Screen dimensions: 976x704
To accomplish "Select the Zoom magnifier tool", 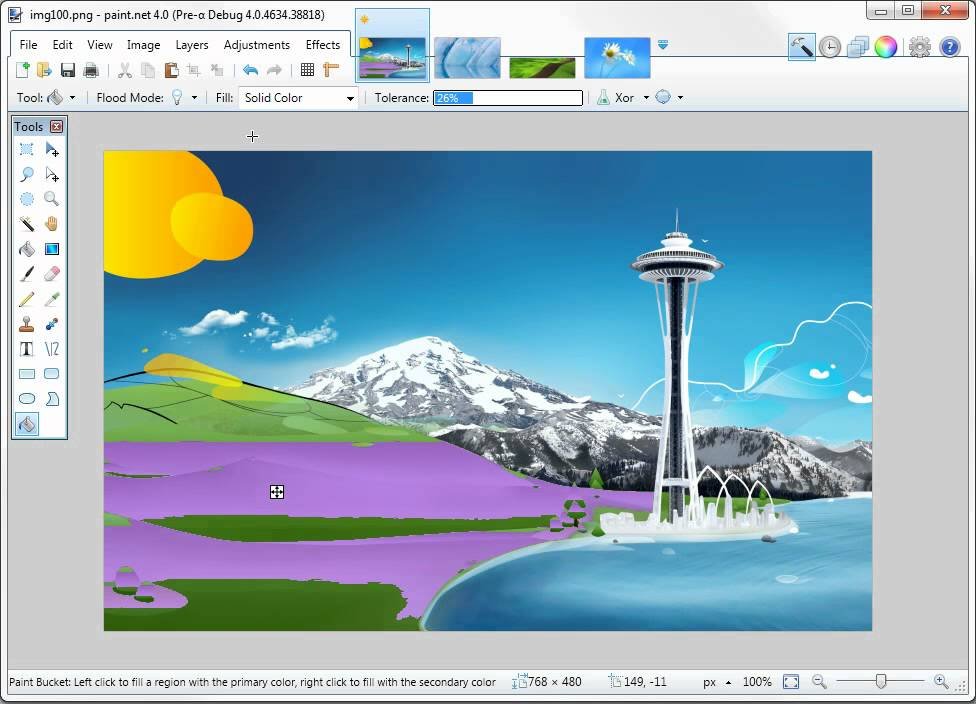I will (52, 199).
